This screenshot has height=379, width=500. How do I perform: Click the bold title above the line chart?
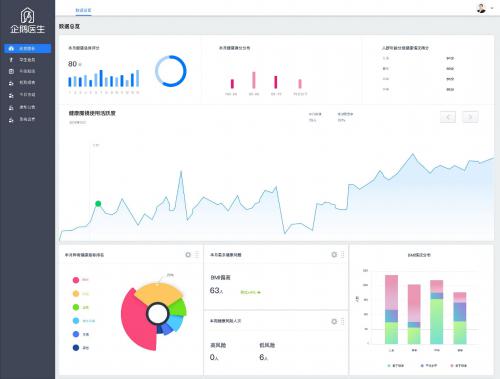click(92, 113)
